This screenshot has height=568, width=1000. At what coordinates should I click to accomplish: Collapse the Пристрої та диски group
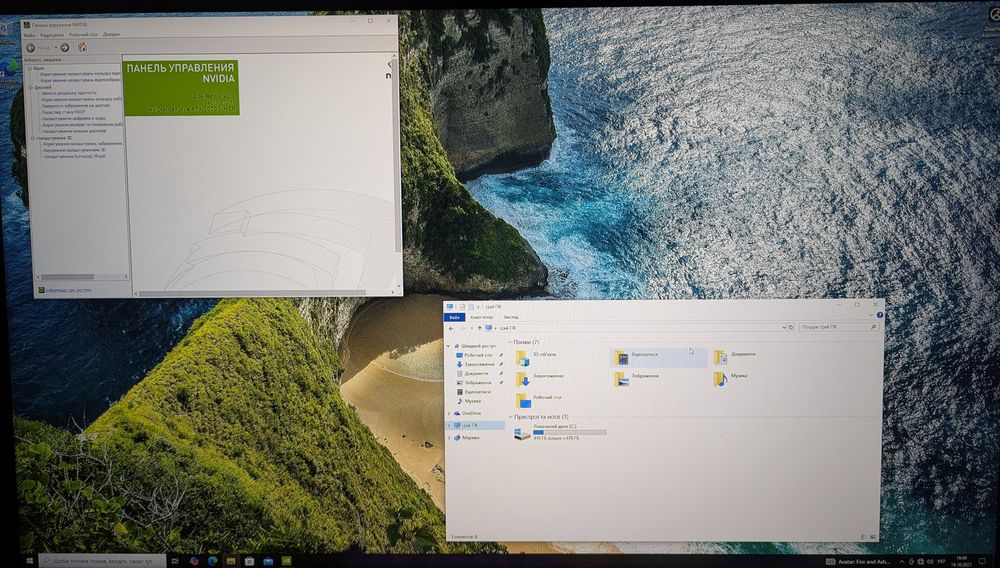tap(510, 417)
